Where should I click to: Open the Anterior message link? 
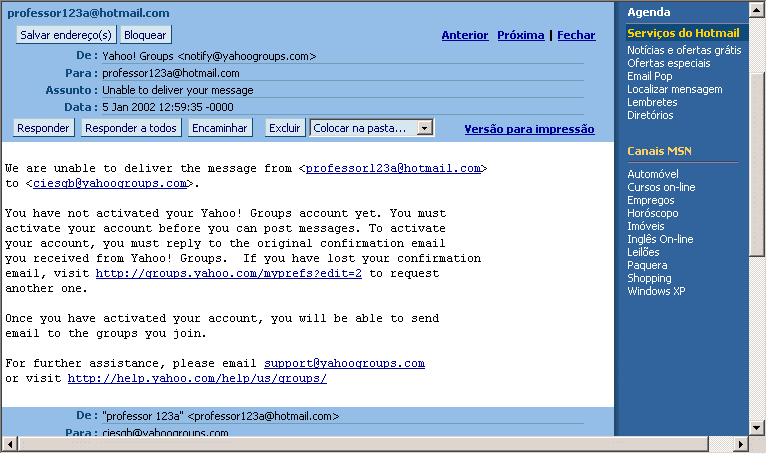tap(465, 35)
